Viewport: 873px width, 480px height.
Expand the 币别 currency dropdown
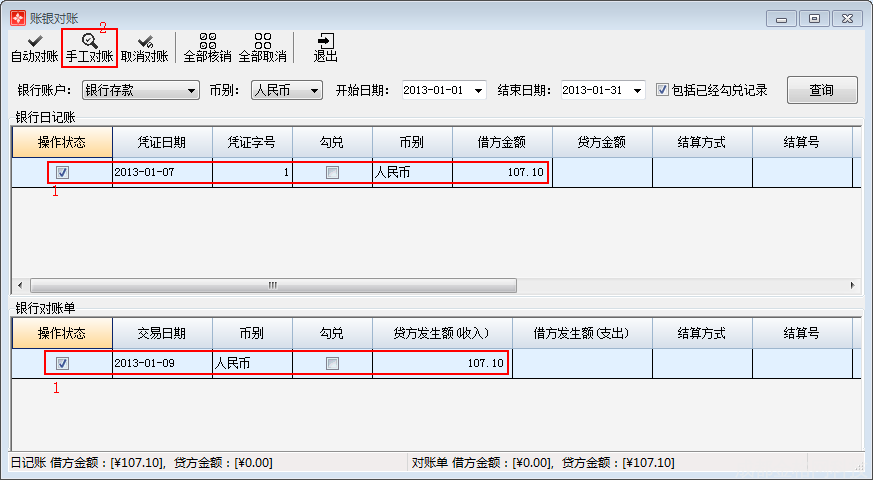(315, 91)
